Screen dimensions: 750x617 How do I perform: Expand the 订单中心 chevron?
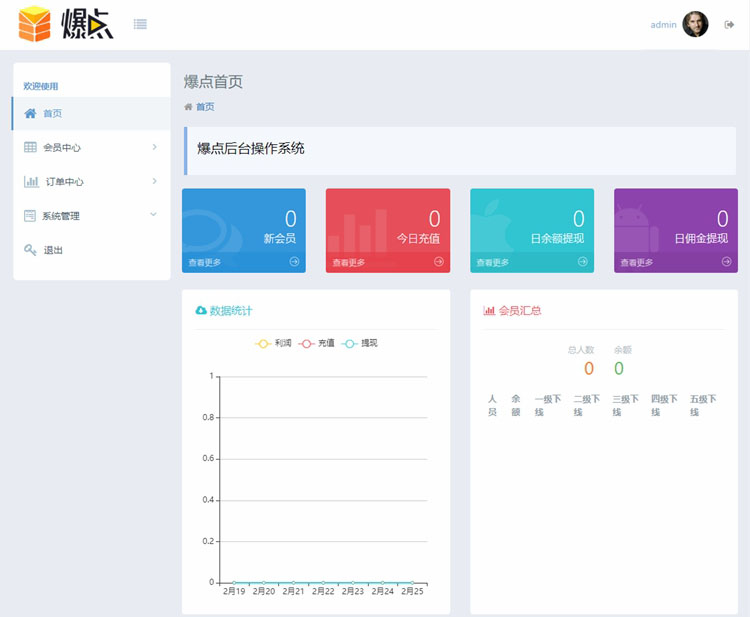coord(154,181)
